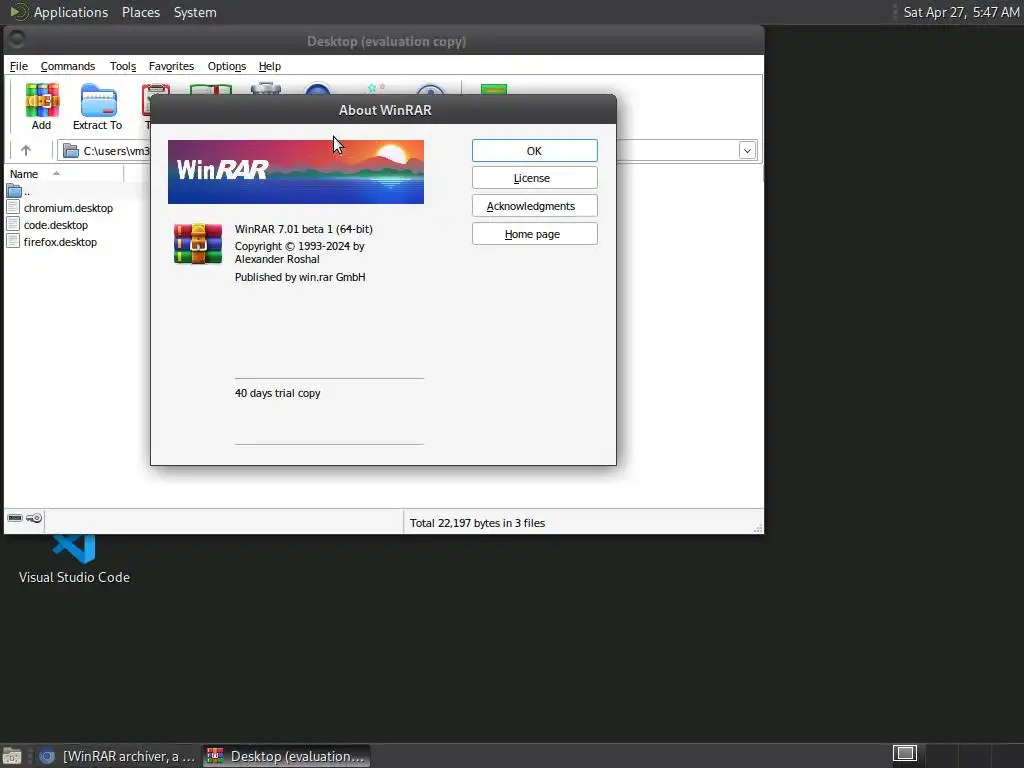The width and height of the screenshot is (1024, 768).
Task: Click the workspace switcher in bottom panel
Action: coord(905,753)
